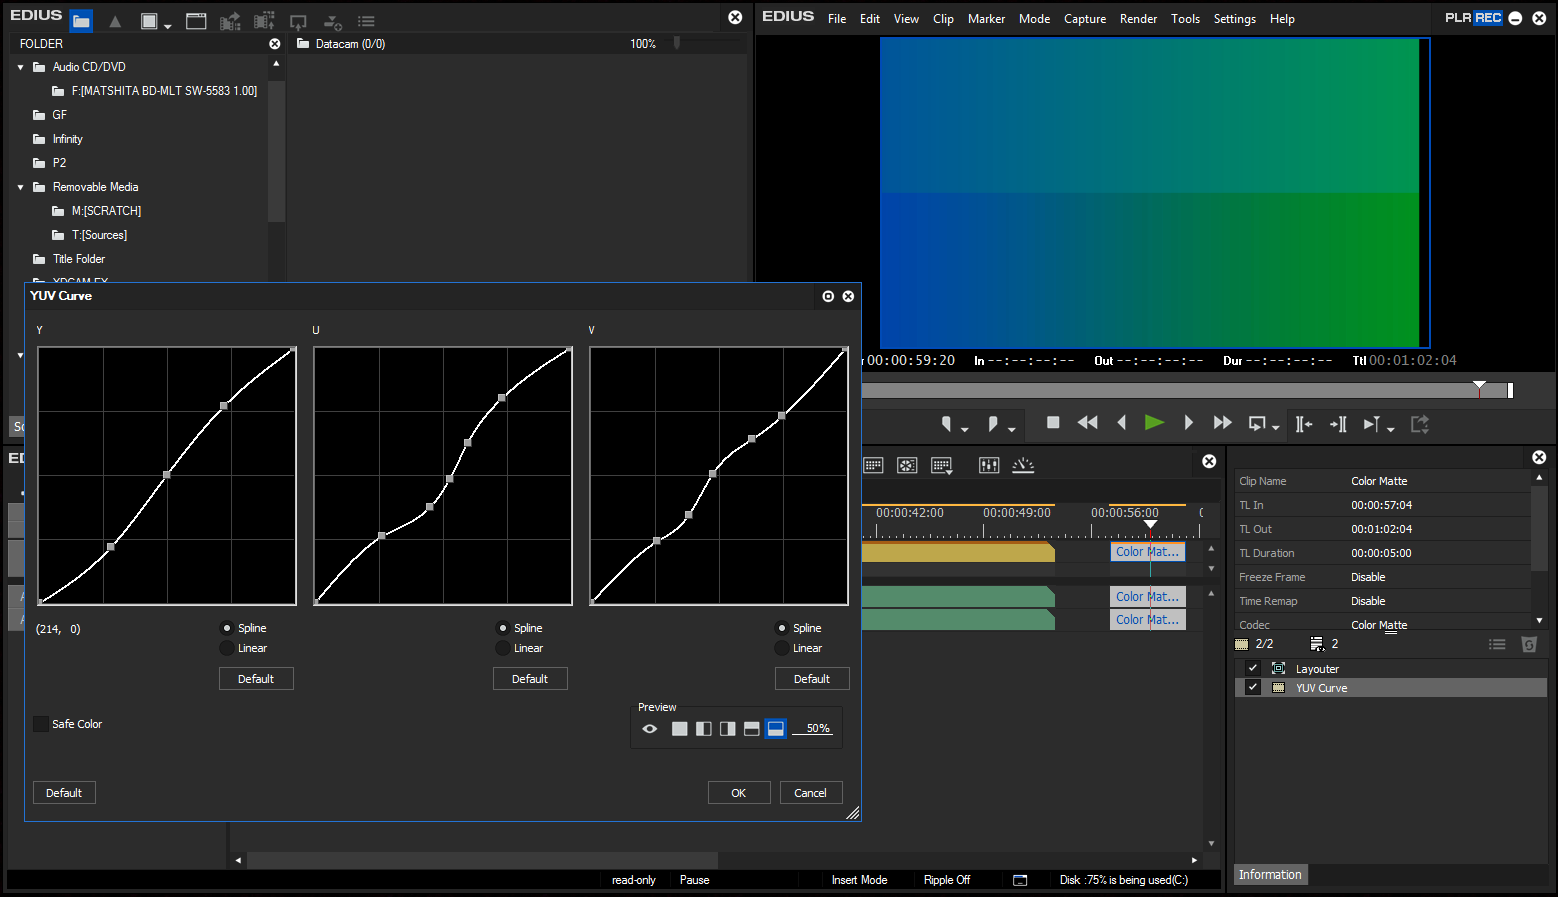Open the Clip menu
The width and height of the screenshot is (1558, 897).
click(943, 19)
